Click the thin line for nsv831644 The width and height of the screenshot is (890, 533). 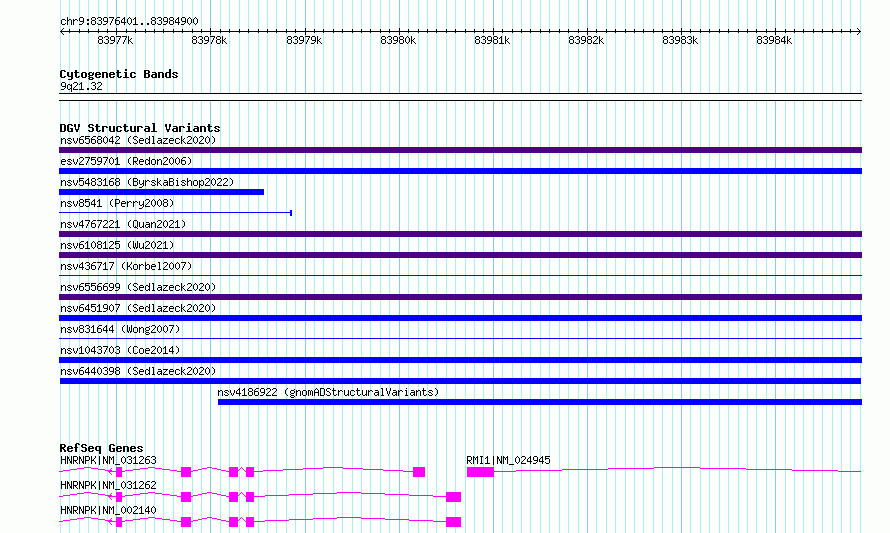click(x=460, y=339)
